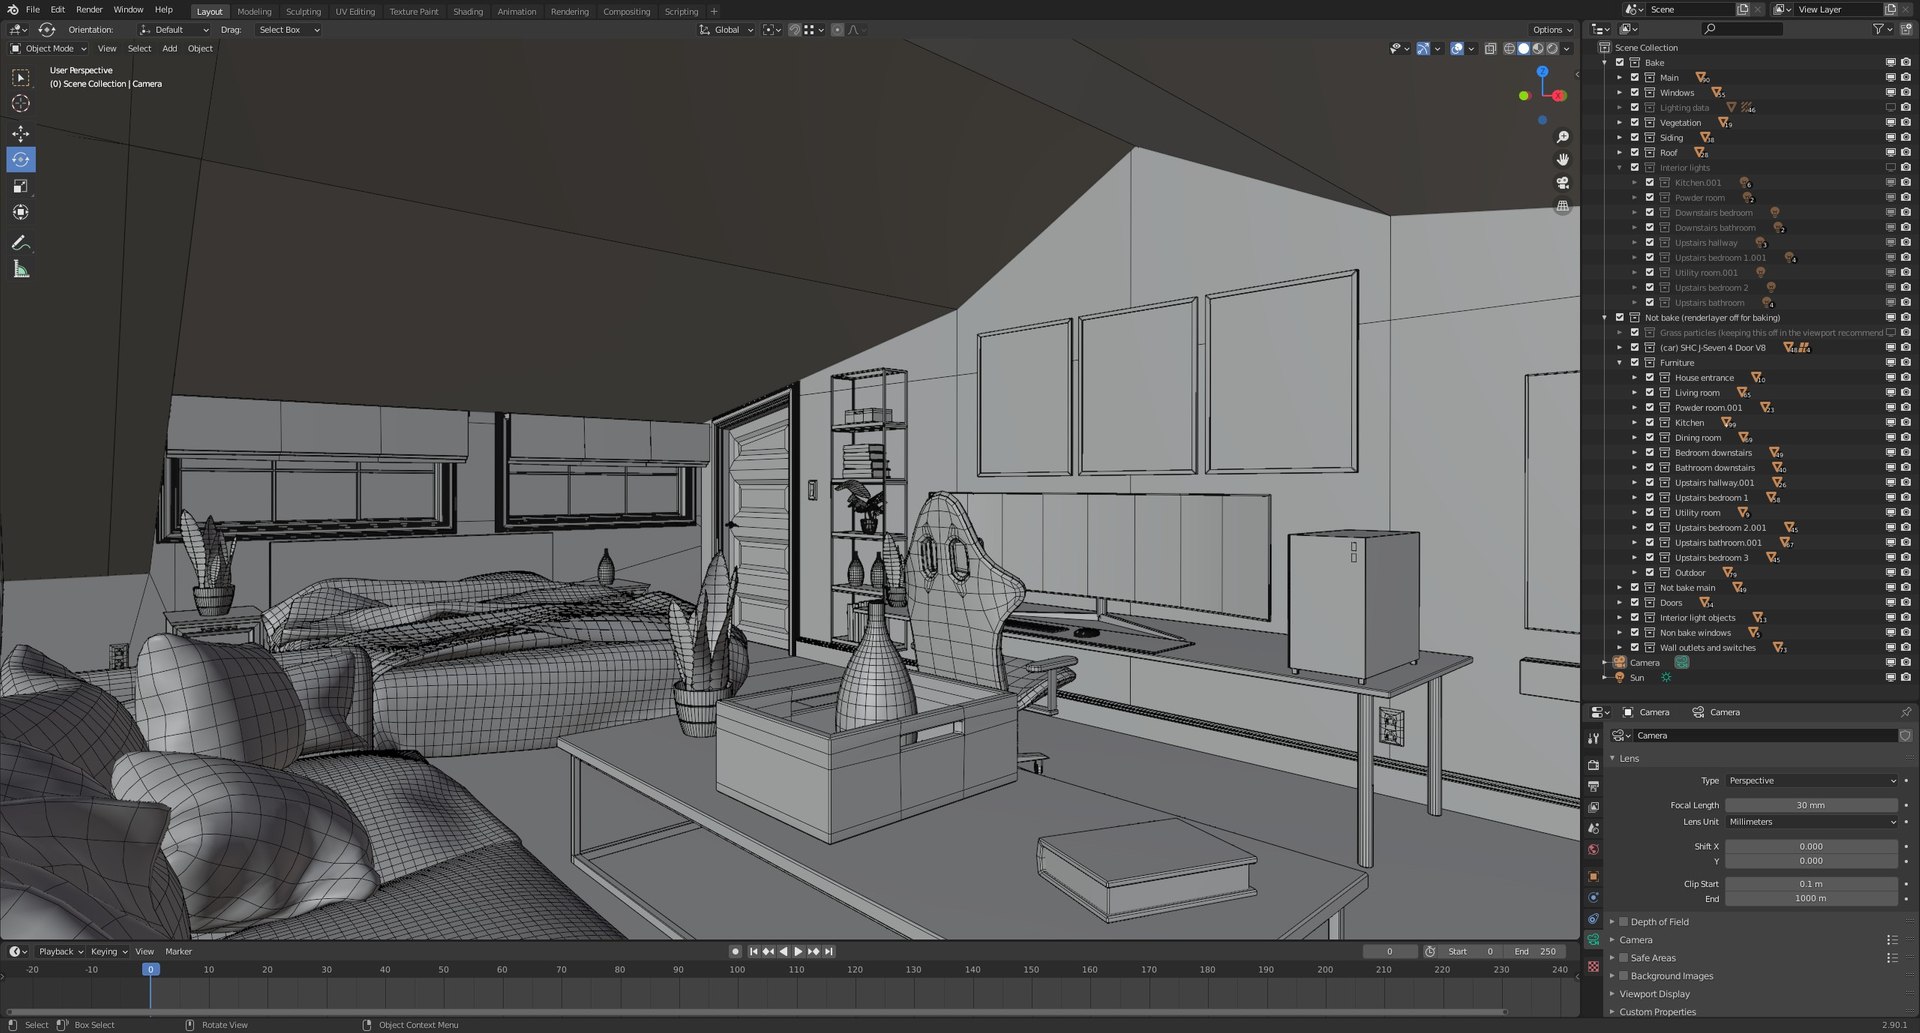The image size is (1920, 1033).
Task: Pick the combined Transform tool
Action: [x=20, y=212]
